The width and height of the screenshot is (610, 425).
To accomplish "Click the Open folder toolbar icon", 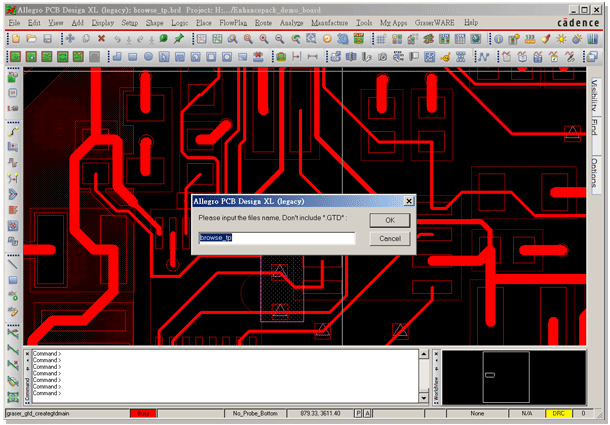I will point(32,39).
